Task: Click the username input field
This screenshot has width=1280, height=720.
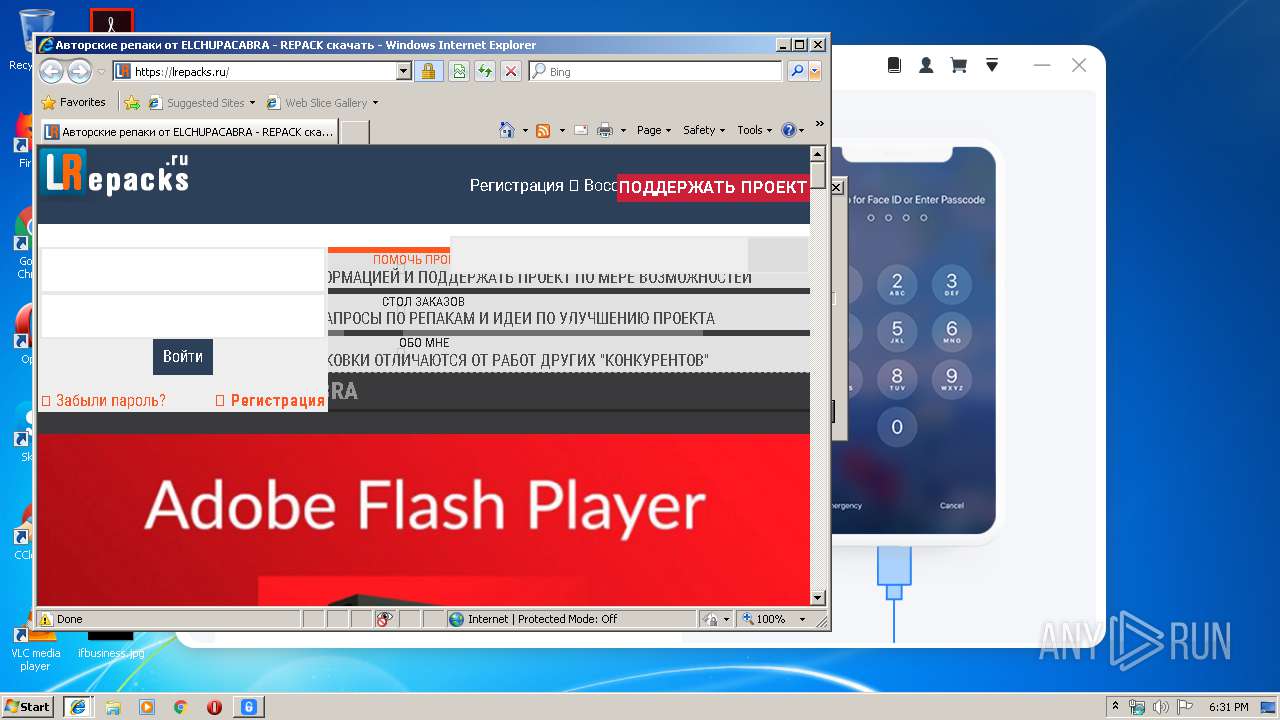Action: click(x=182, y=270)
